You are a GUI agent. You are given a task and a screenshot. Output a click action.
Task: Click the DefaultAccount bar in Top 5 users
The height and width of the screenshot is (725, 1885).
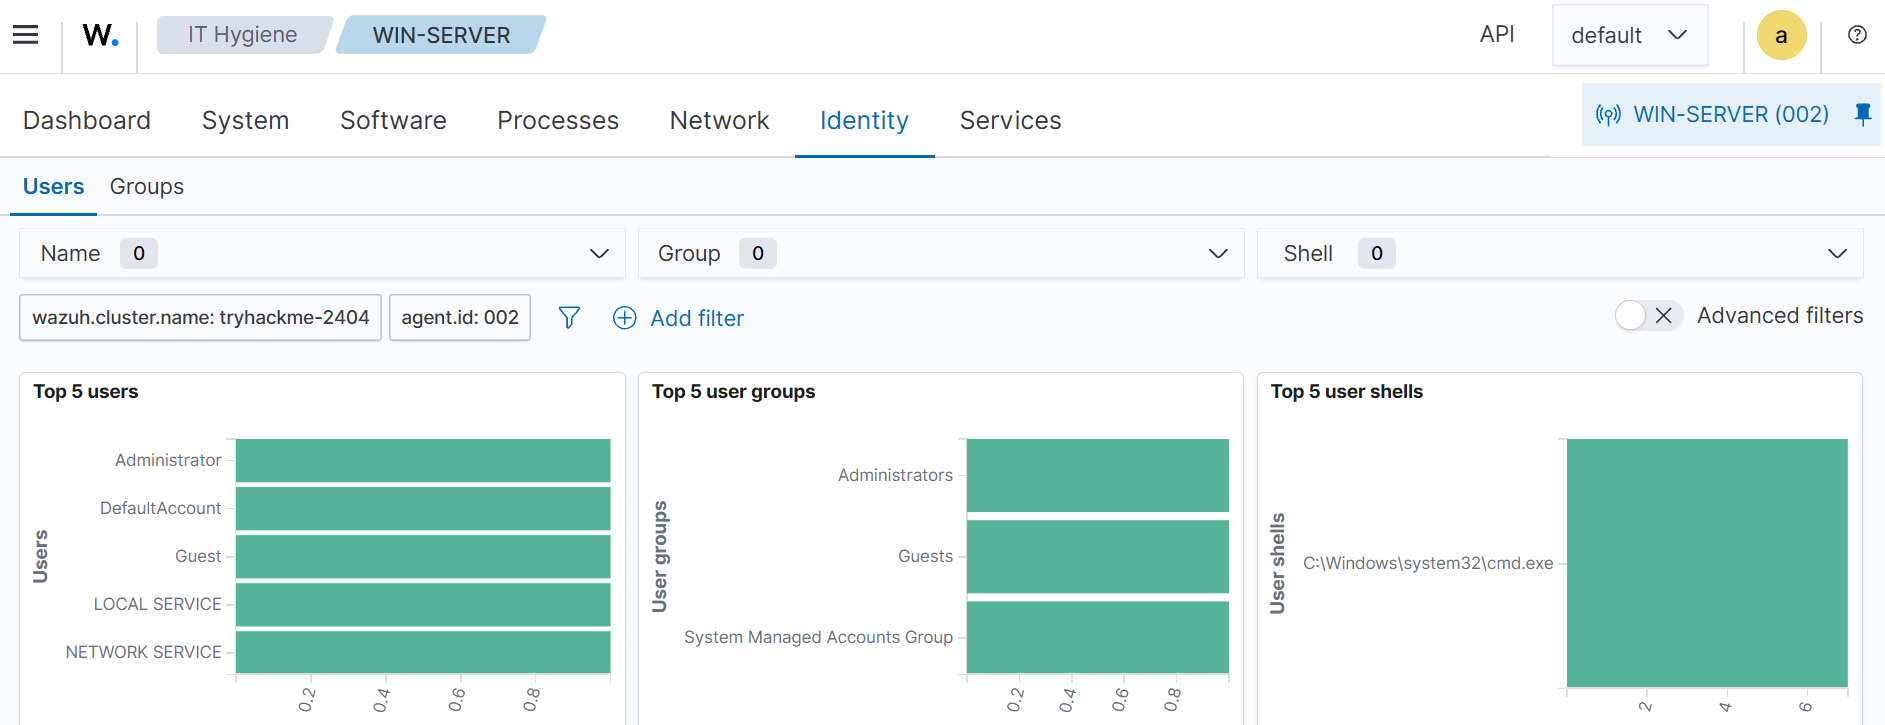point(423,508)
